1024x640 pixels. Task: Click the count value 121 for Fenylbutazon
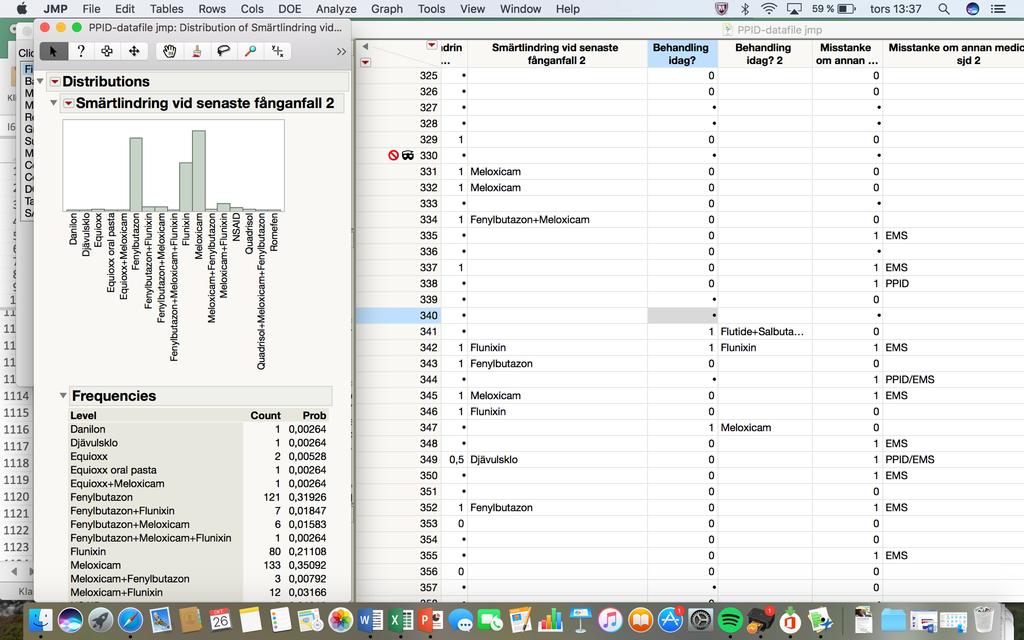(272, 497)
